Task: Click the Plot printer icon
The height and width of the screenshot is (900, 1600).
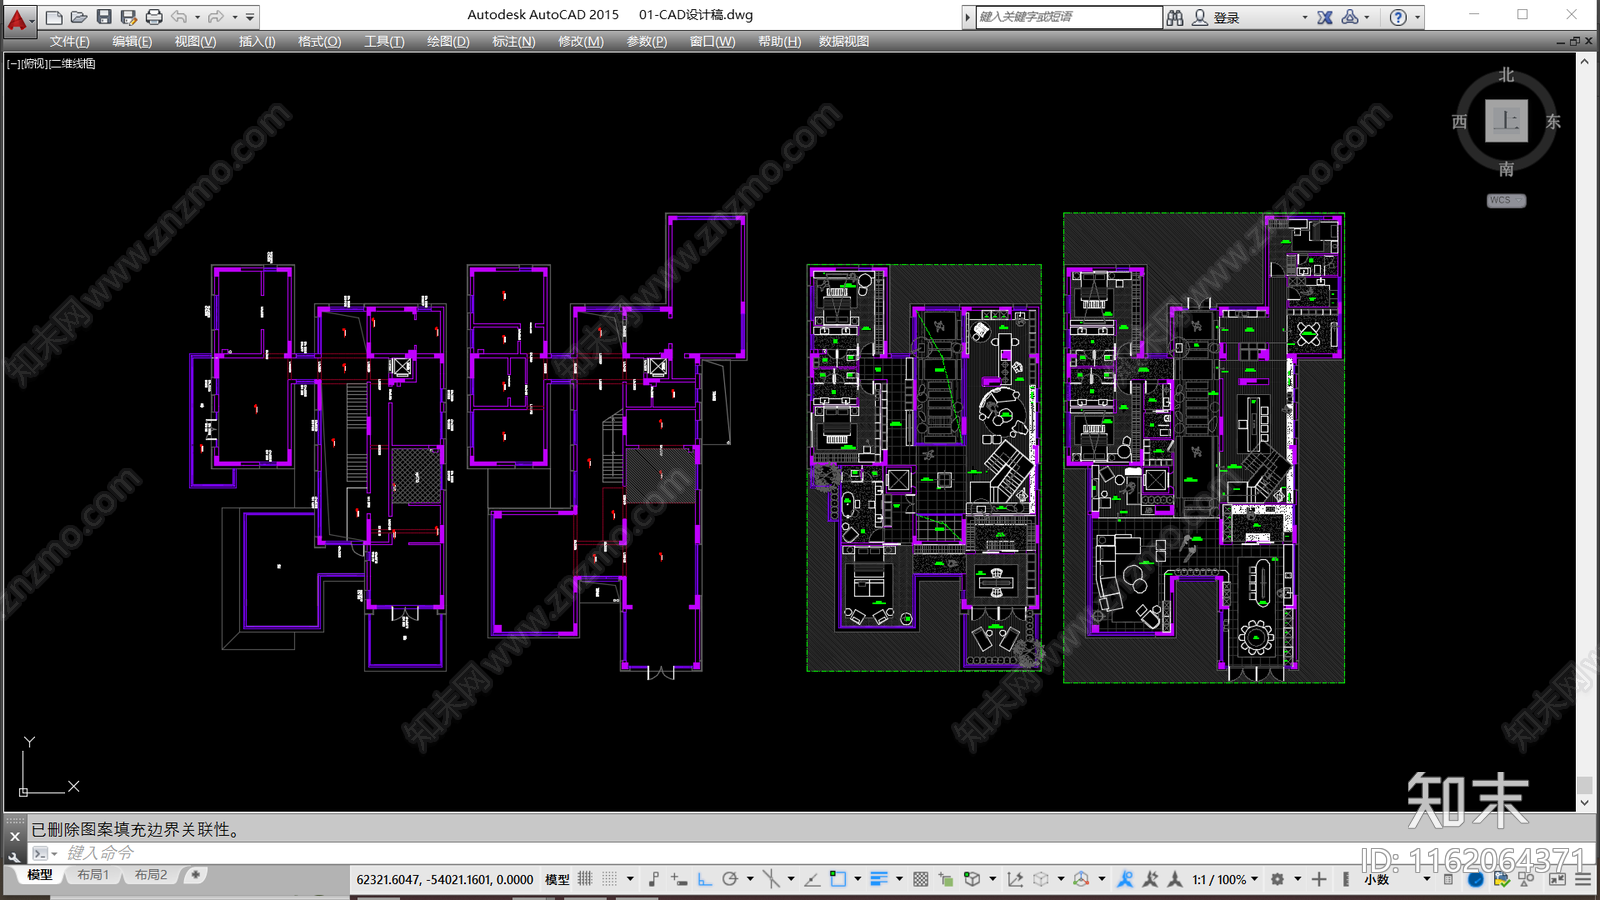Action: (x=154, y=17)
